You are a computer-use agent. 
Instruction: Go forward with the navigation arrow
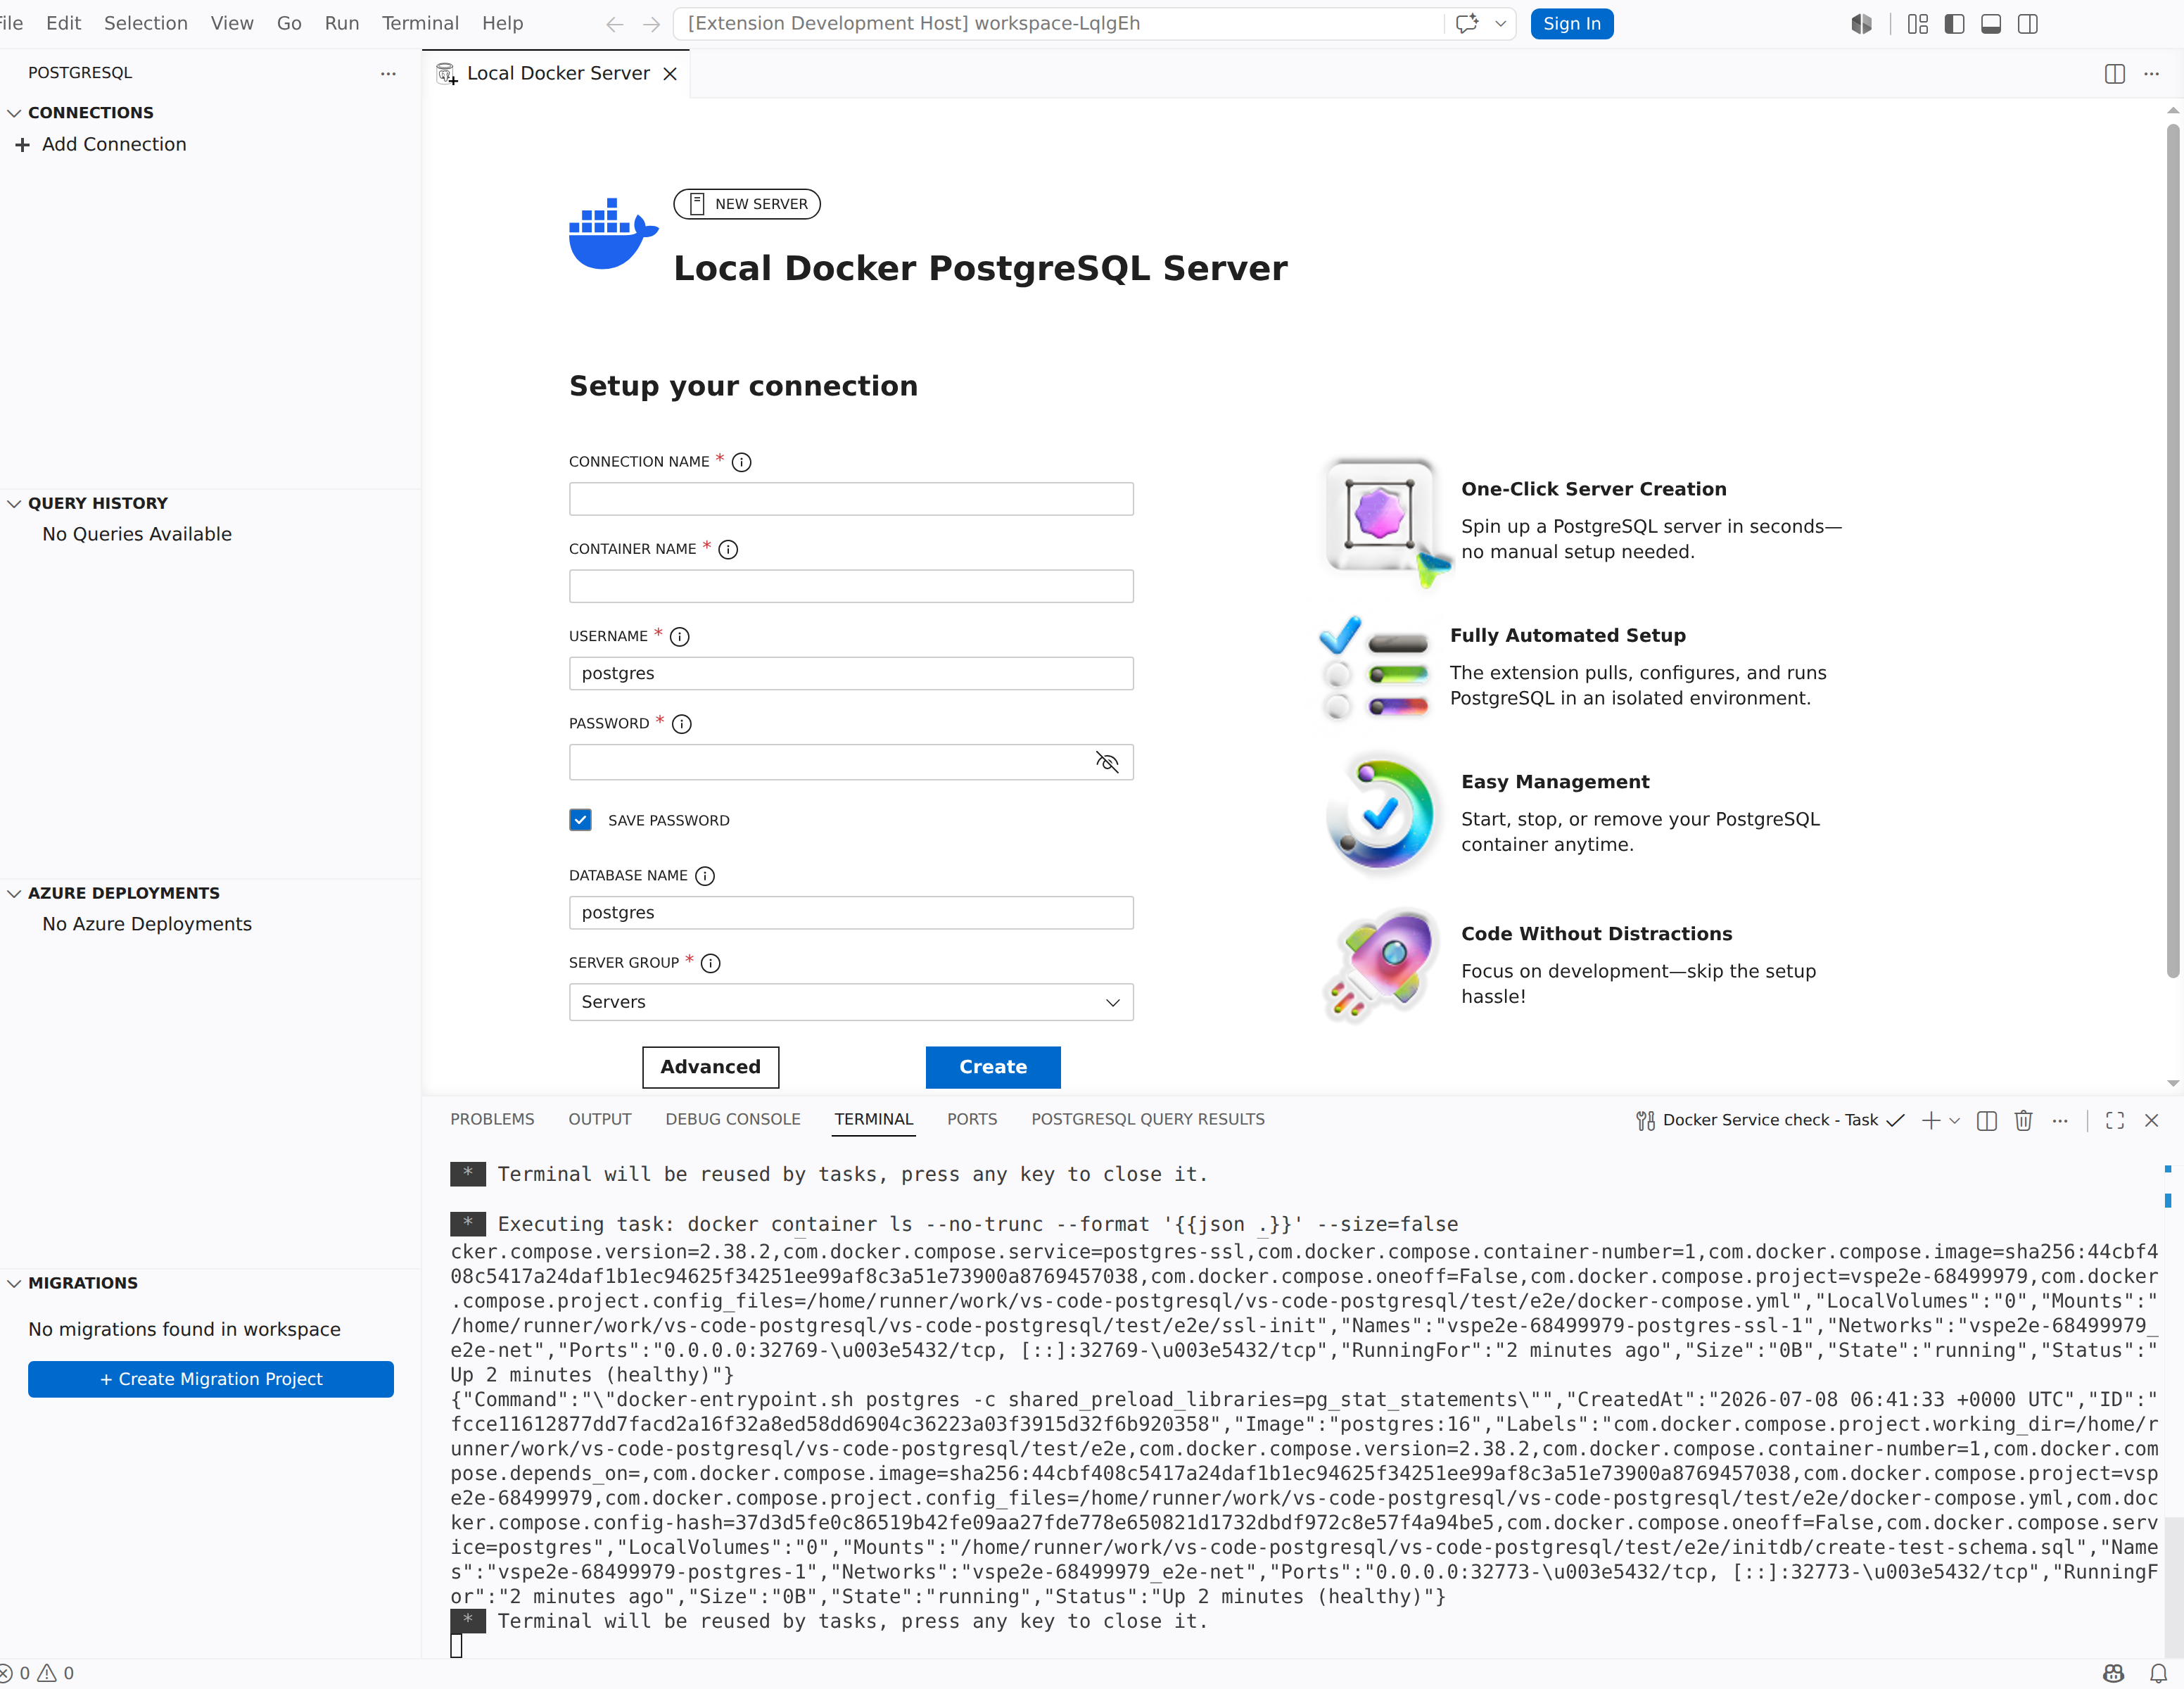coord(652,24)
